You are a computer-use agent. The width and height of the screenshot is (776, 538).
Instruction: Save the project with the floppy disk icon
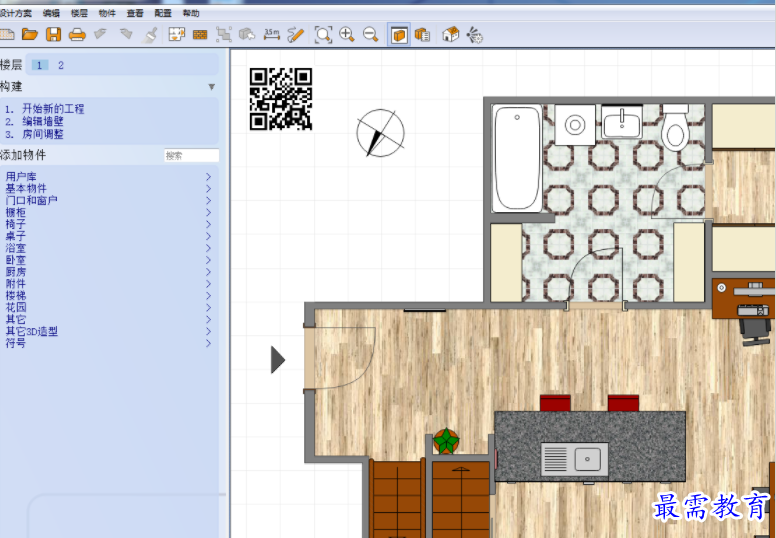pyautogui.click(x=53, y=34)
